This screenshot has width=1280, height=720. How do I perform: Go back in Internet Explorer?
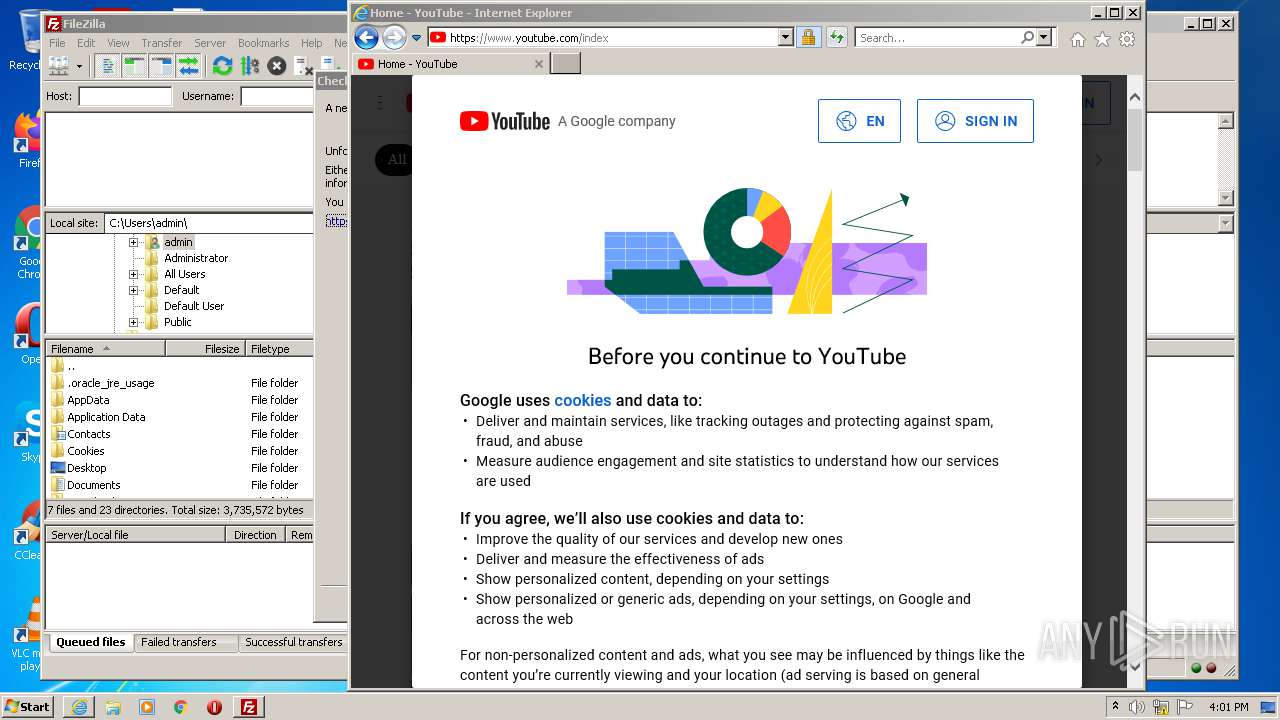pyautogui.click(x=367, y=38)
